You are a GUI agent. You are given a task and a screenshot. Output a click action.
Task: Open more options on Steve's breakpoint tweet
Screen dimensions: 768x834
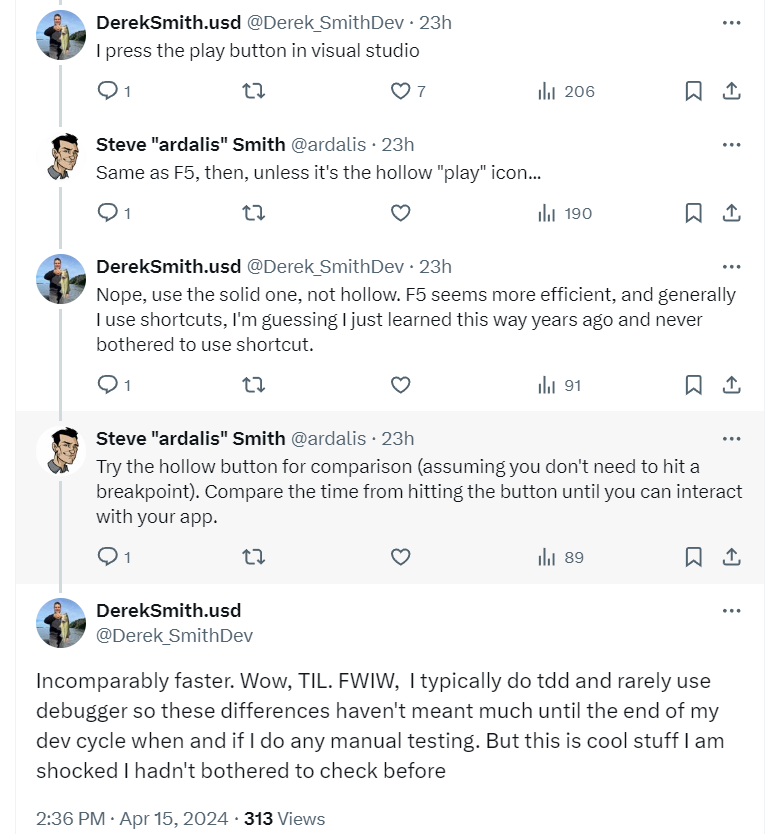[731, 437]
